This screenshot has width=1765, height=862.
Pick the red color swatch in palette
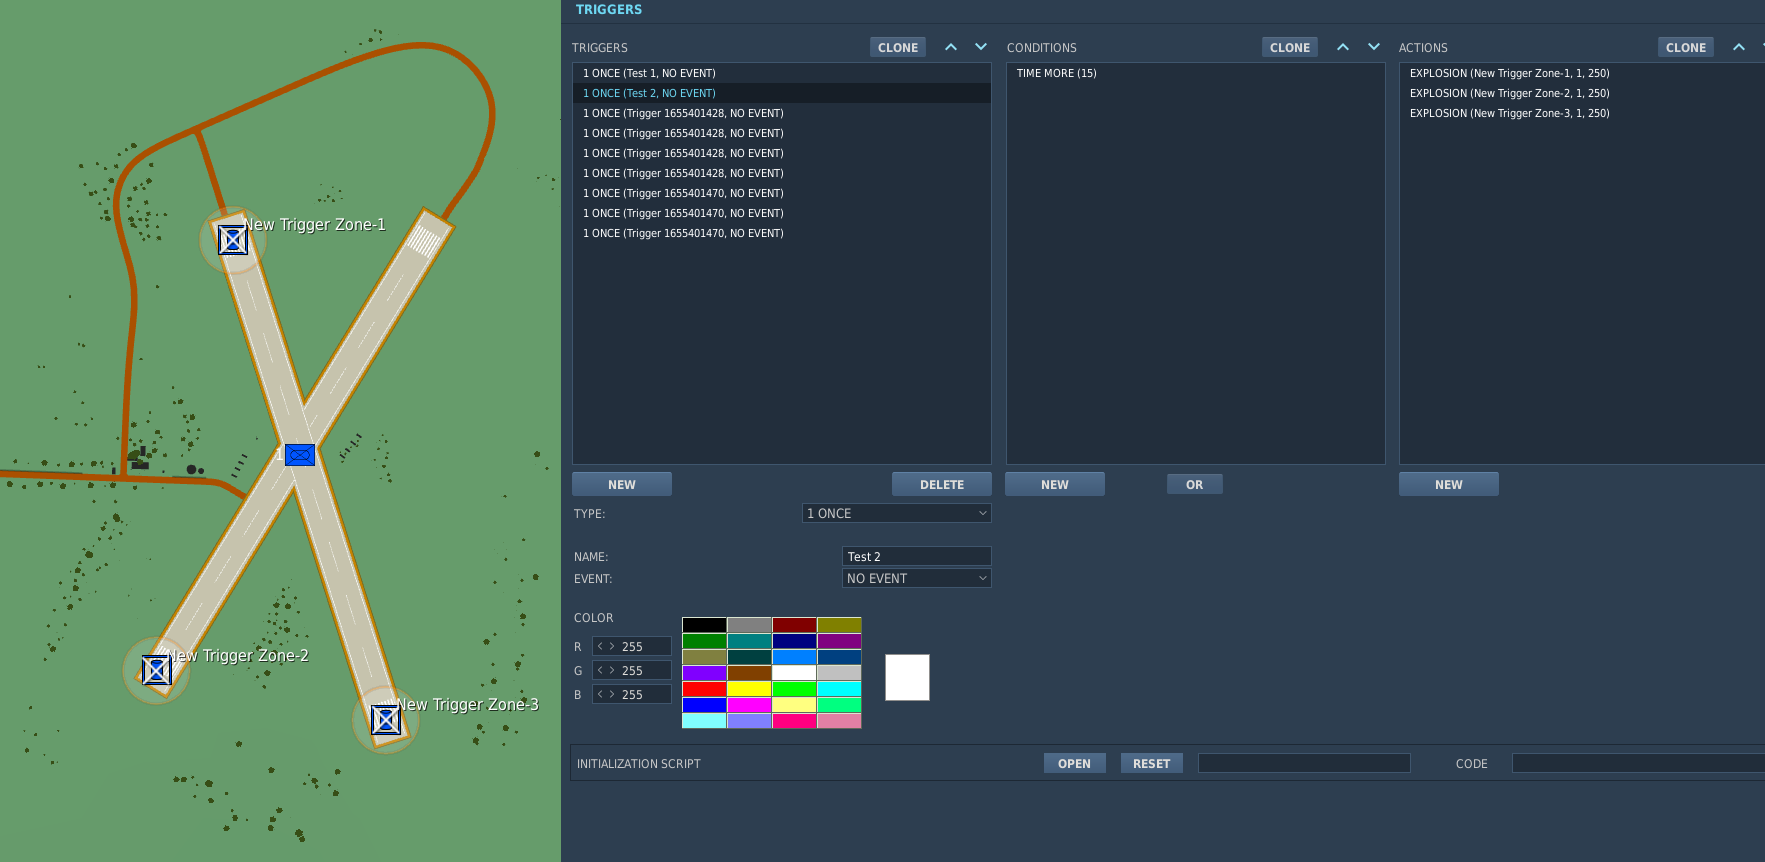[x=704, y=689]
